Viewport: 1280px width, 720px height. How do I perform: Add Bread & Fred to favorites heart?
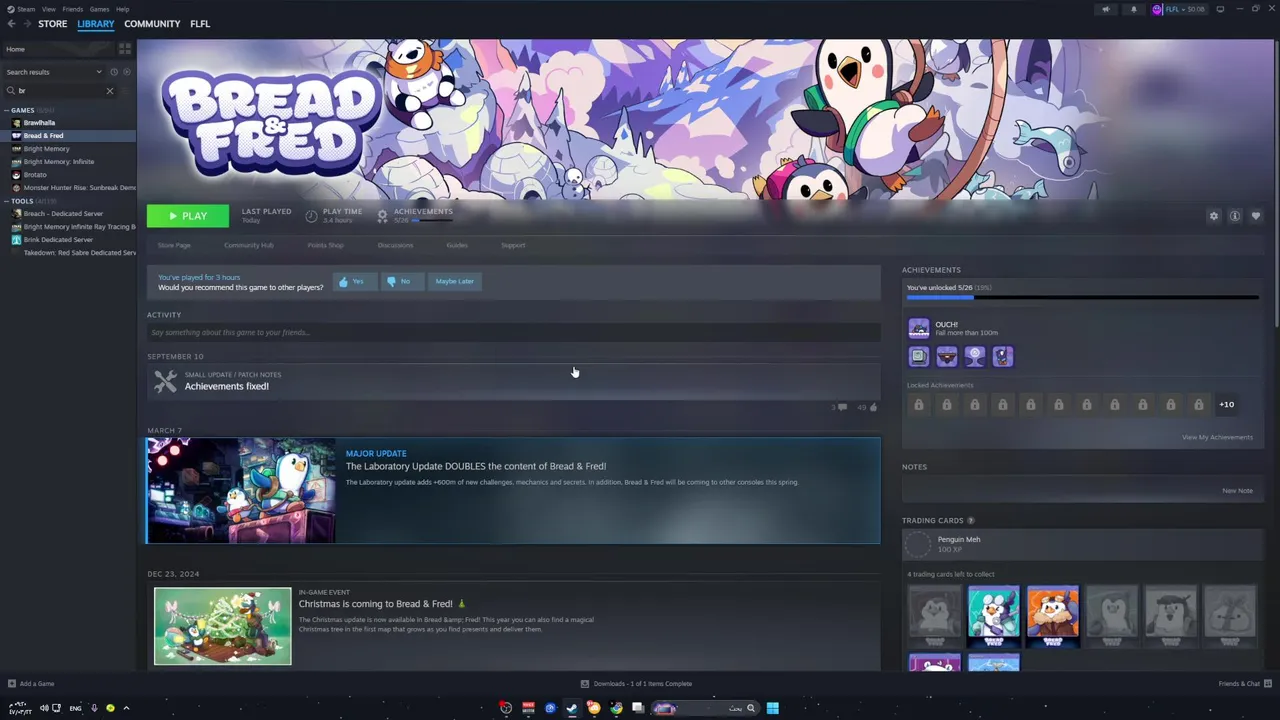[1256, 216]
